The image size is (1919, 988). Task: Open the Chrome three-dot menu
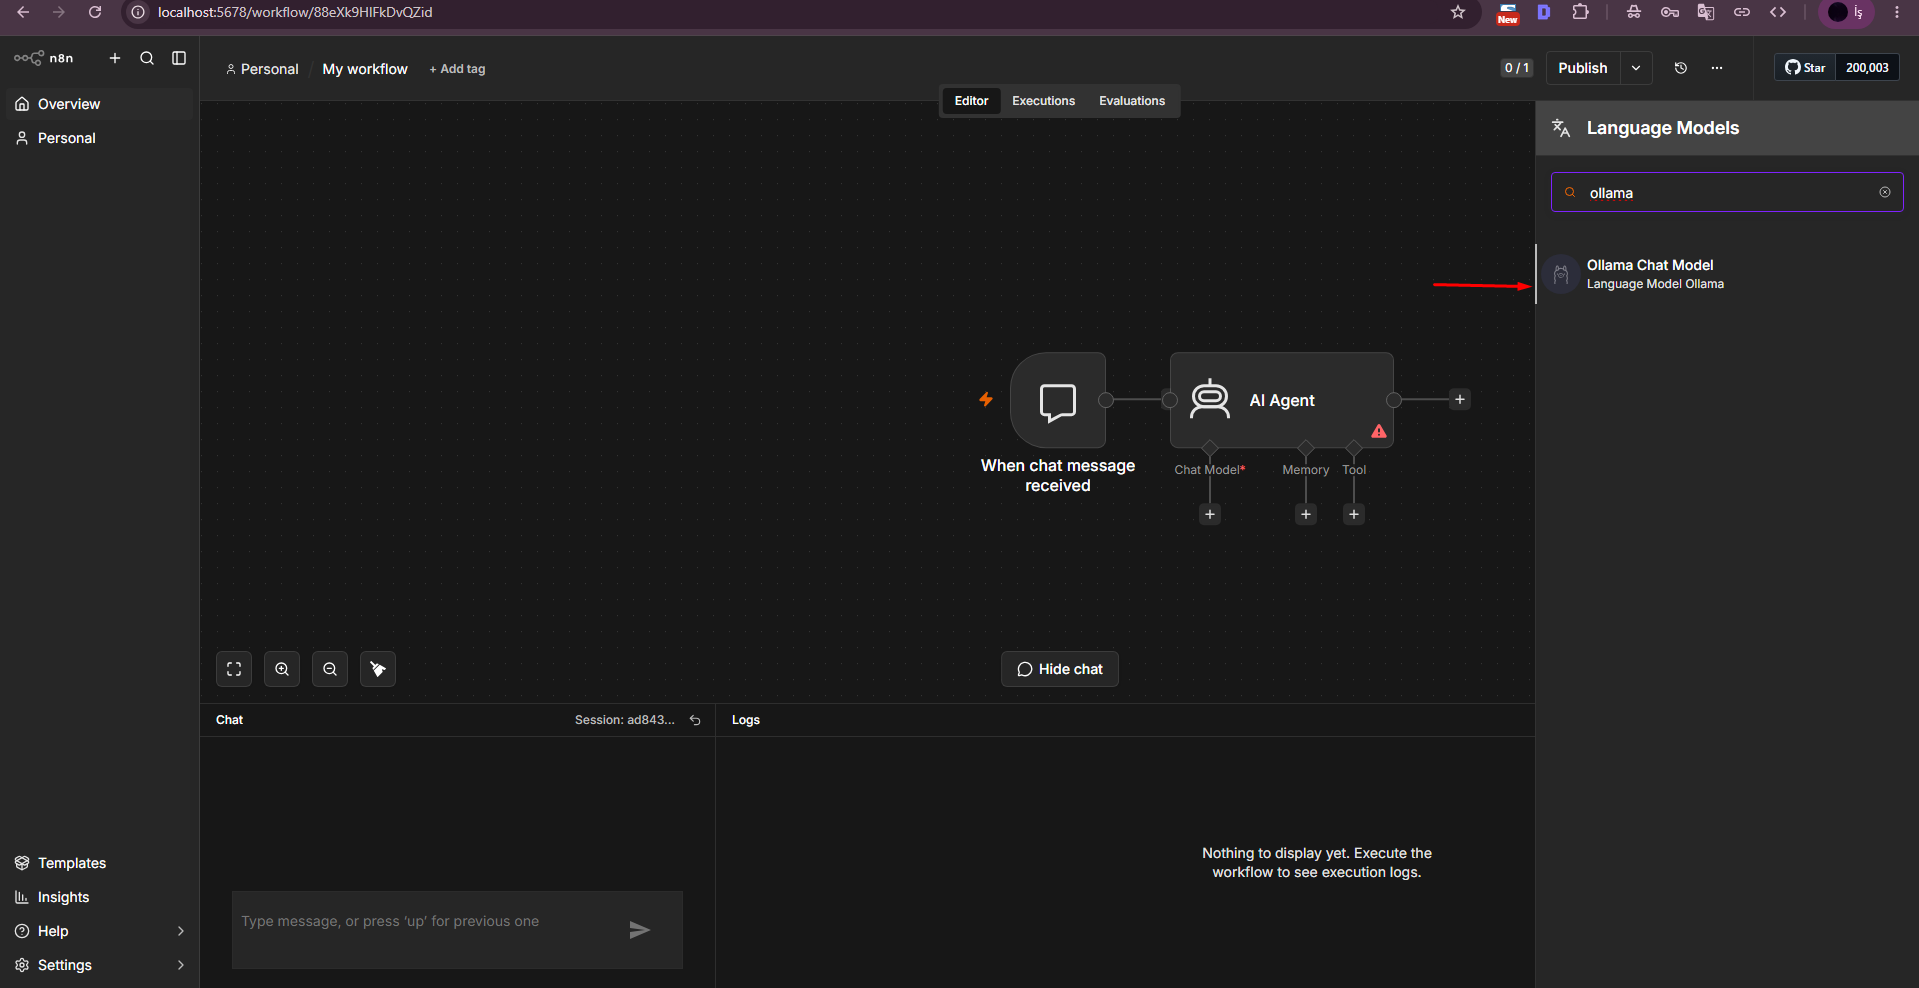(1897, 12)
